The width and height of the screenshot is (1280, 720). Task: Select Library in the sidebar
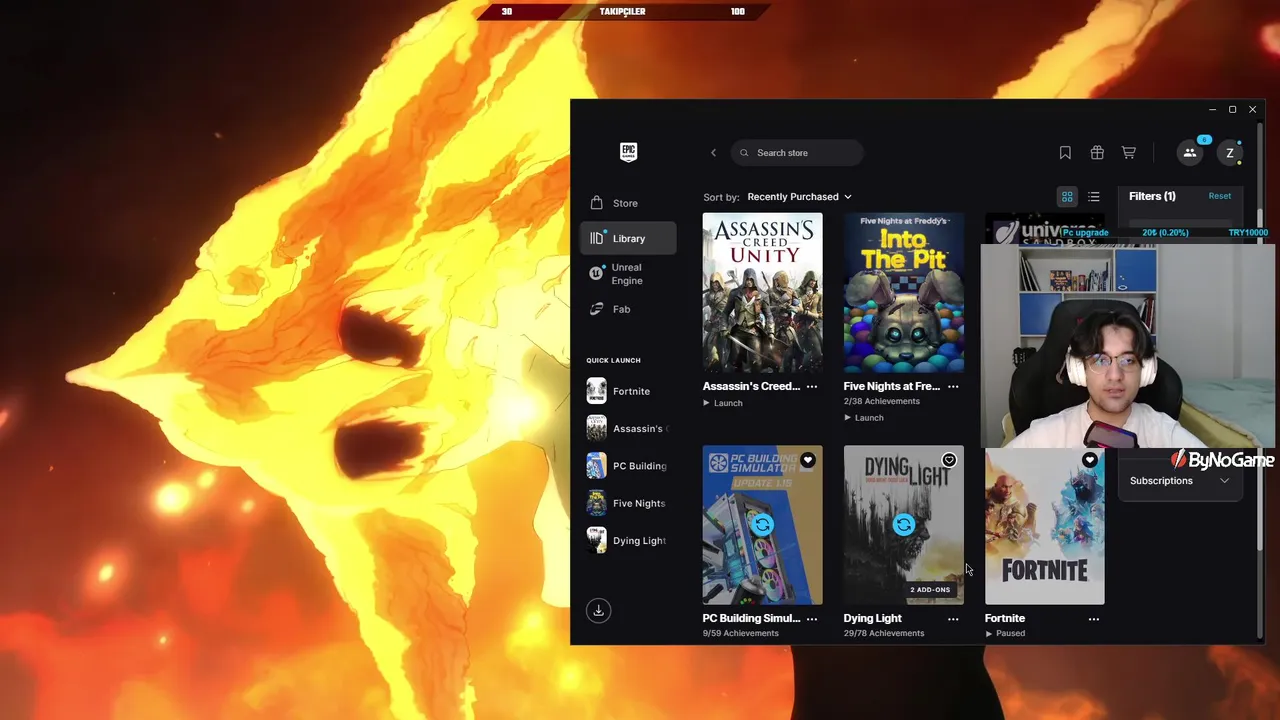click(x=628, y=238)
